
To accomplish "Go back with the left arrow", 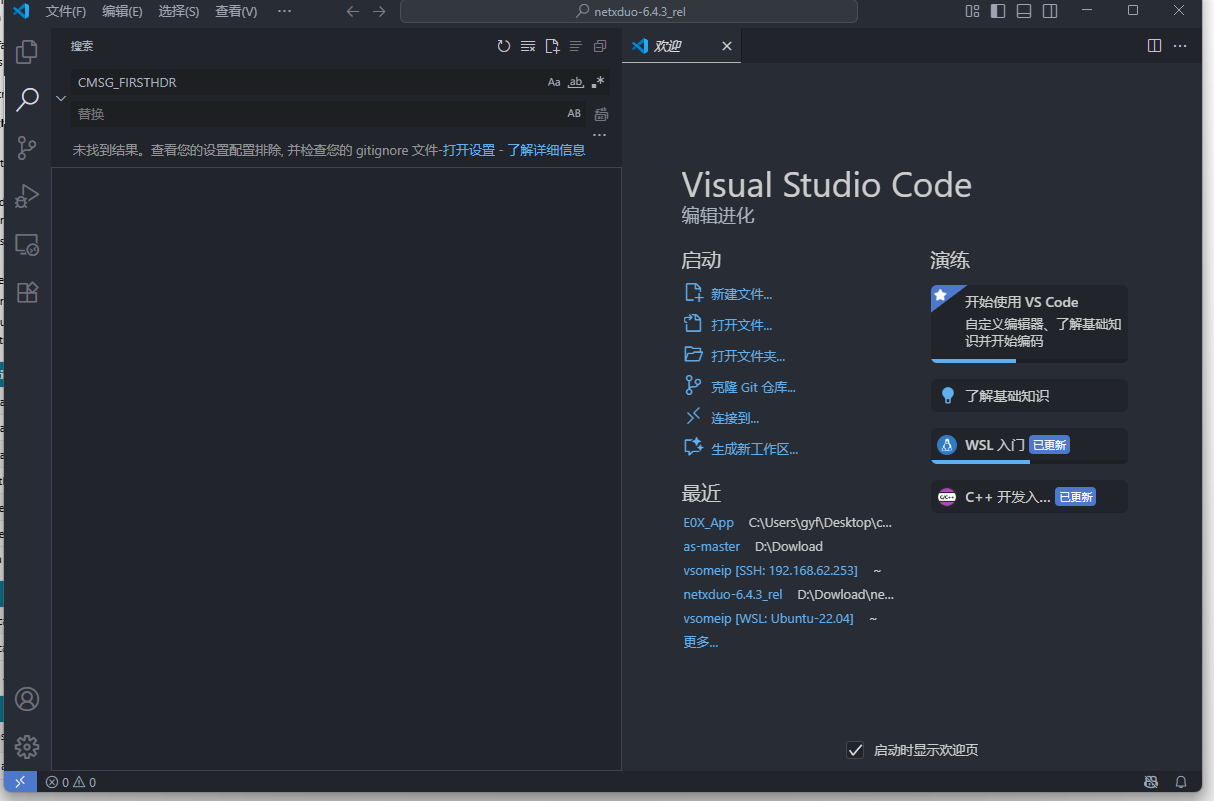I will [352, 11].
